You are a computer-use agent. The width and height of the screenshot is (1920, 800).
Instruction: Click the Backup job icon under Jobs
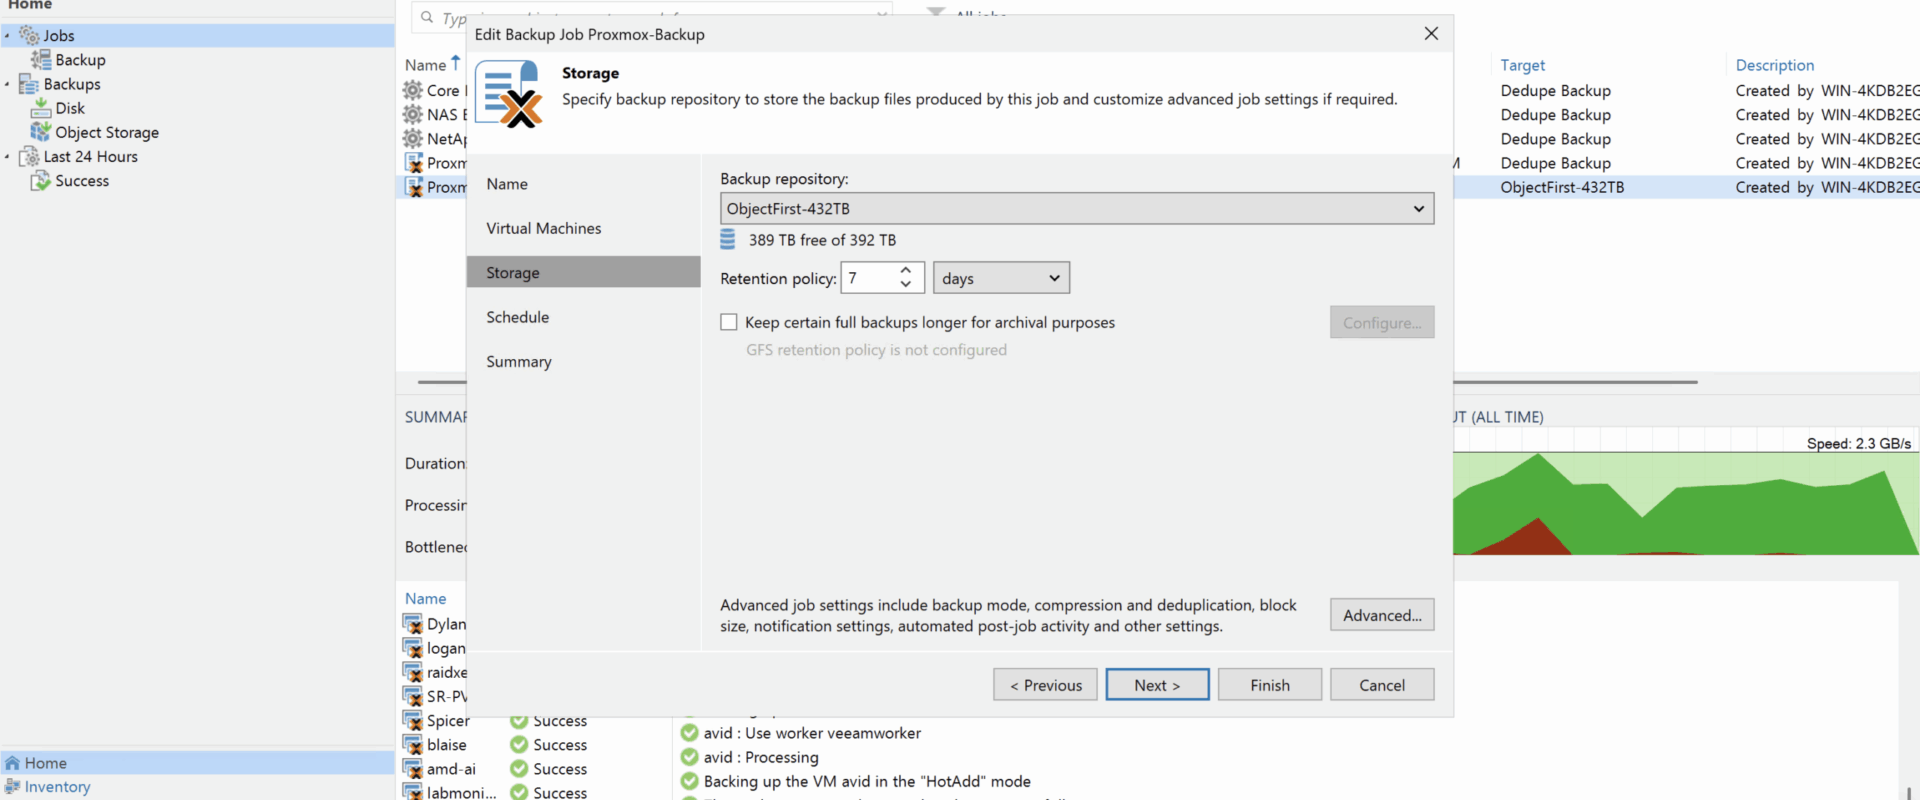41,60
